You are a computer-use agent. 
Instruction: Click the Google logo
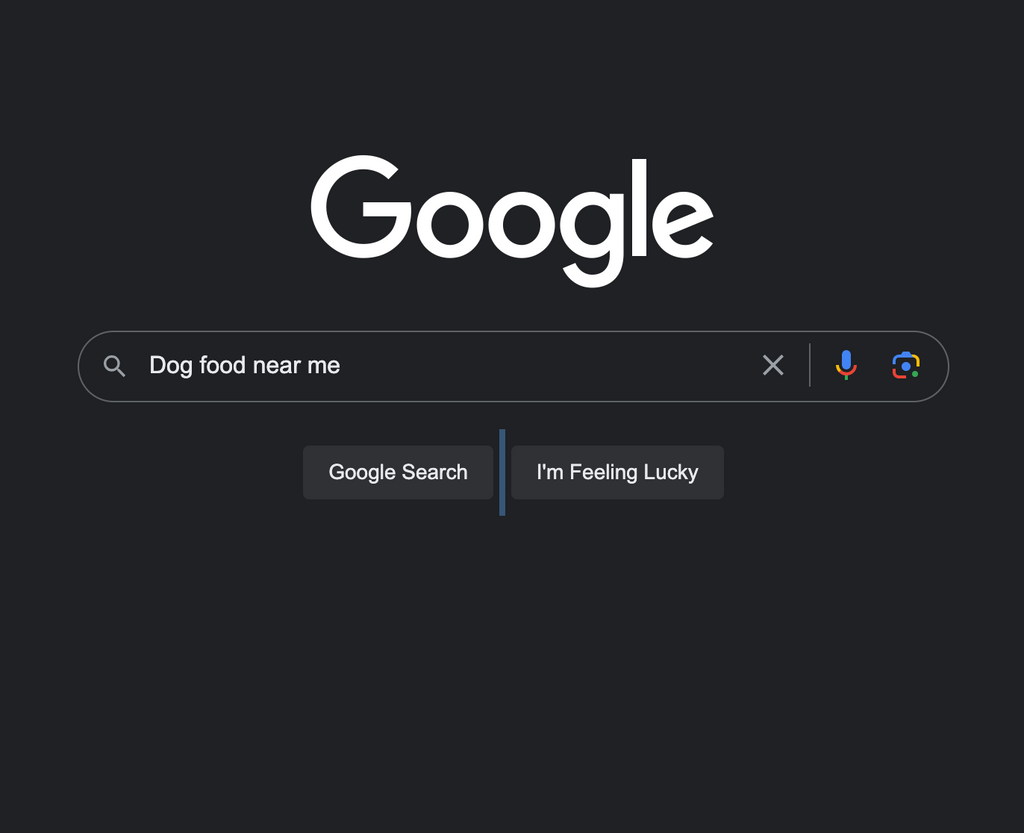click(512, 221)
